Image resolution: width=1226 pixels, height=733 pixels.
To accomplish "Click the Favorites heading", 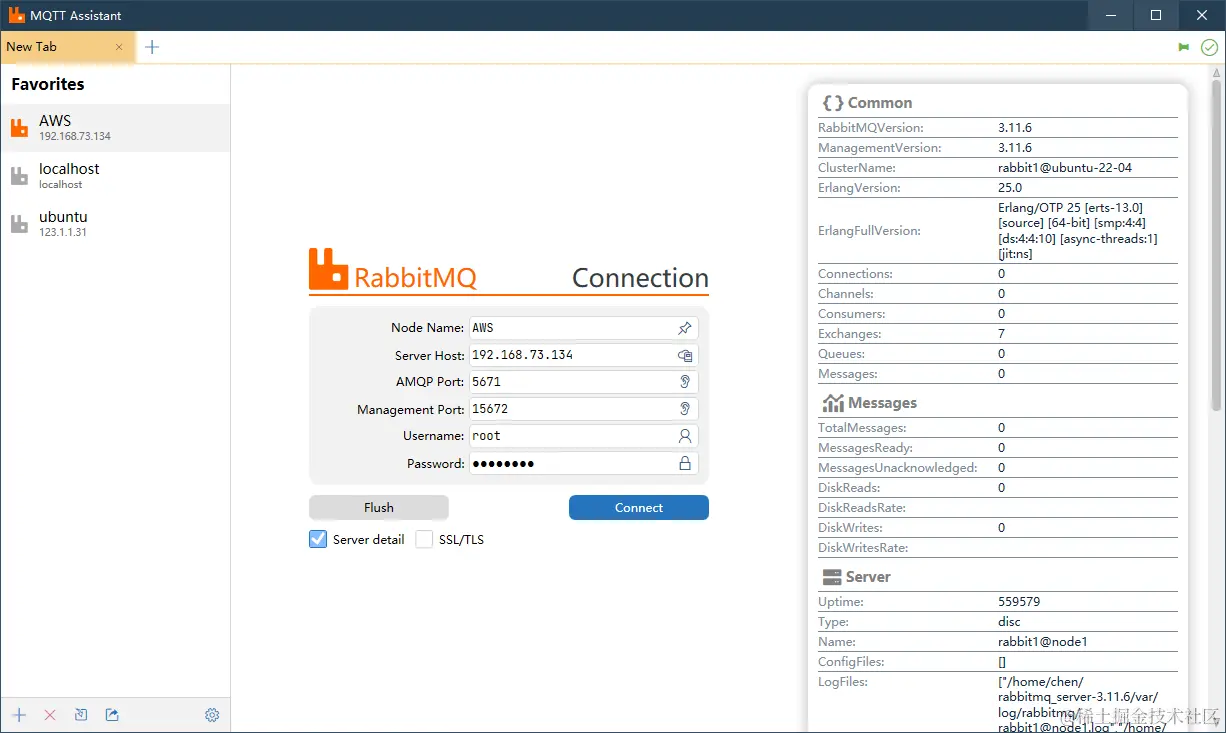I will point(48,85).
